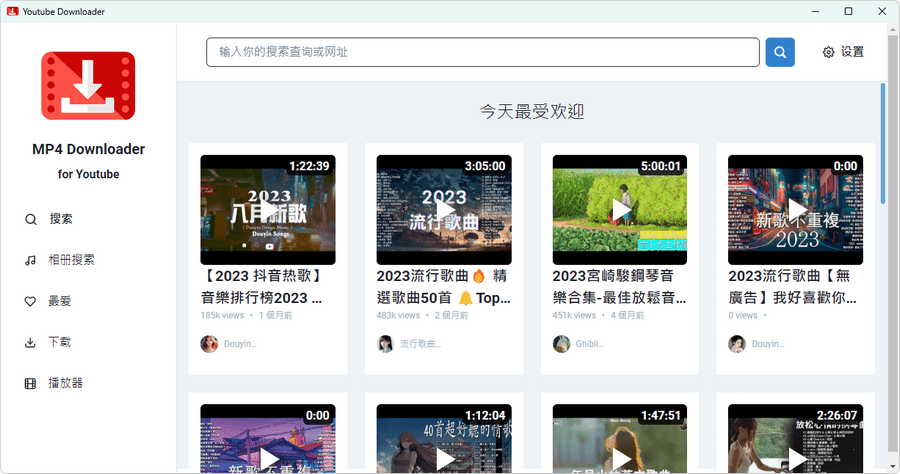Open title 2023流行歌曲 精選歌曲50首
The width and height of the screenshot is (900, 474).
[444, 287]
